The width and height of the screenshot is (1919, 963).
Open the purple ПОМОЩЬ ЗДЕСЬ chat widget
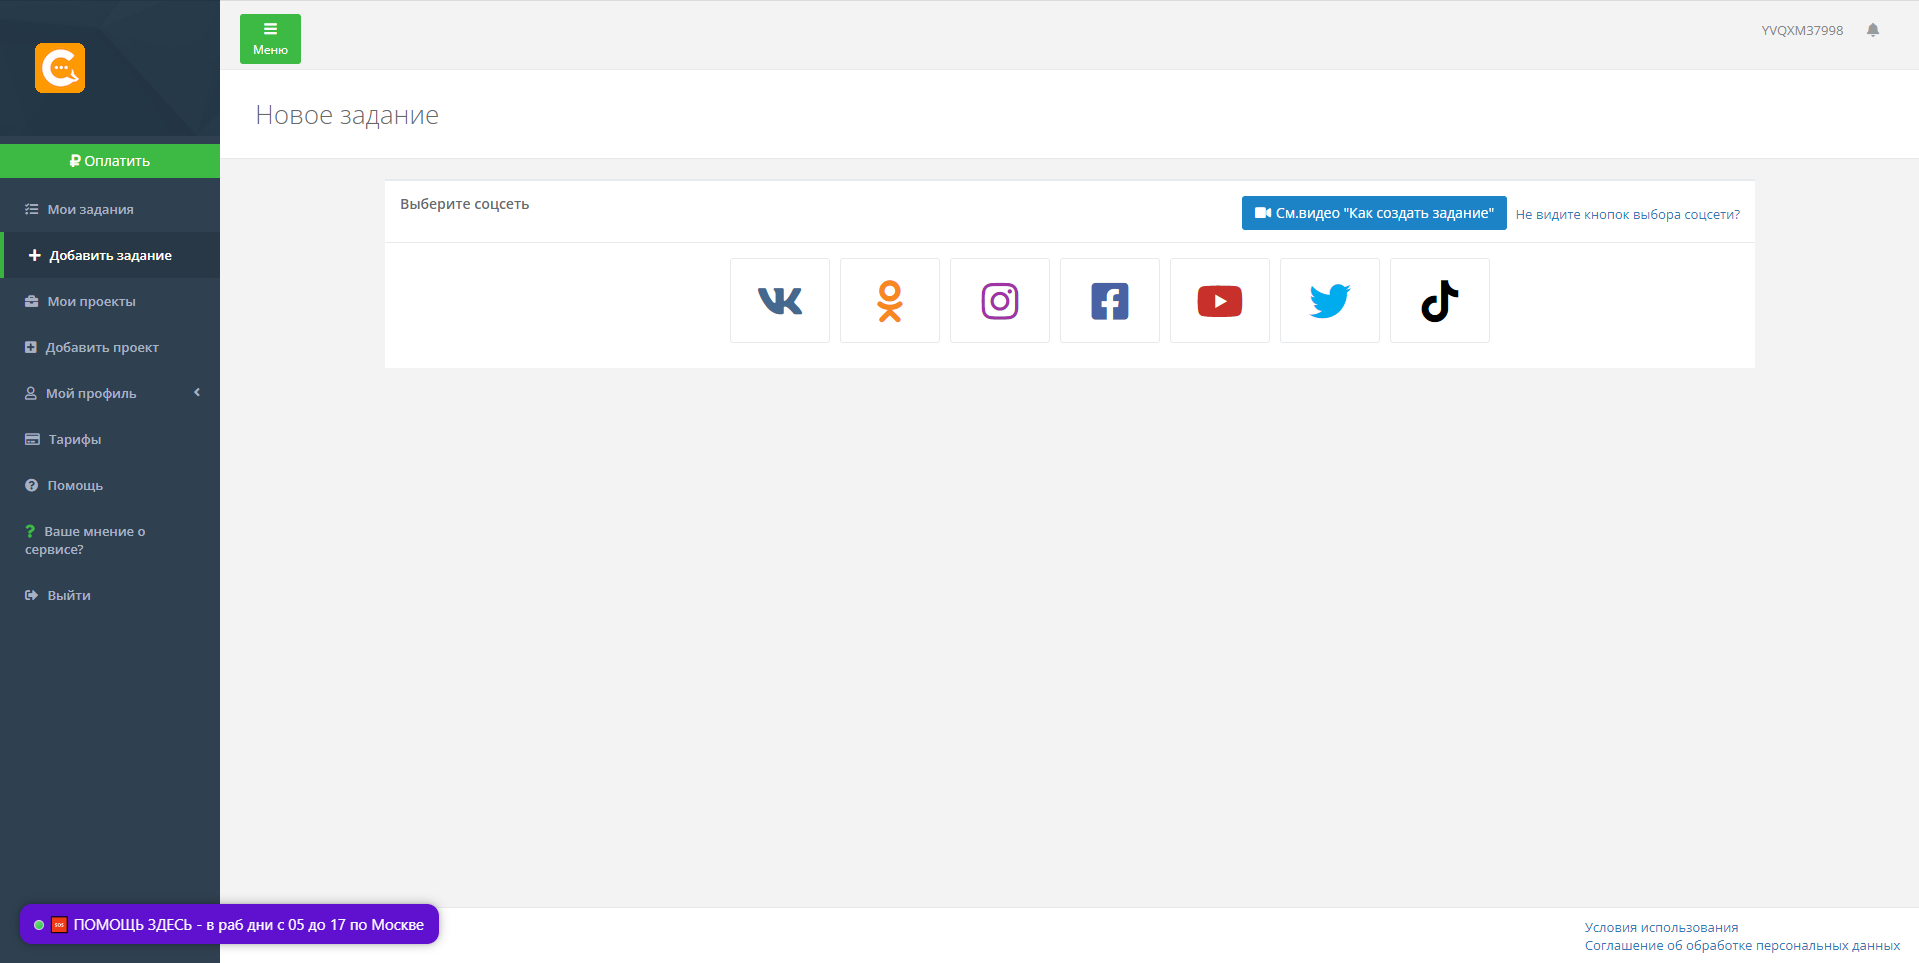pos(229,924)
